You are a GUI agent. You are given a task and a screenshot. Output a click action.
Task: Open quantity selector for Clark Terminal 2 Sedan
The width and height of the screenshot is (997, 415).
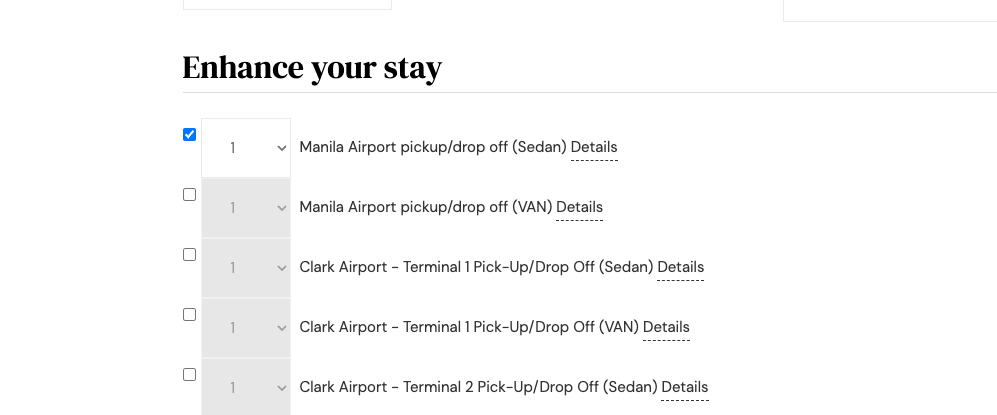(x=246, y=388)
